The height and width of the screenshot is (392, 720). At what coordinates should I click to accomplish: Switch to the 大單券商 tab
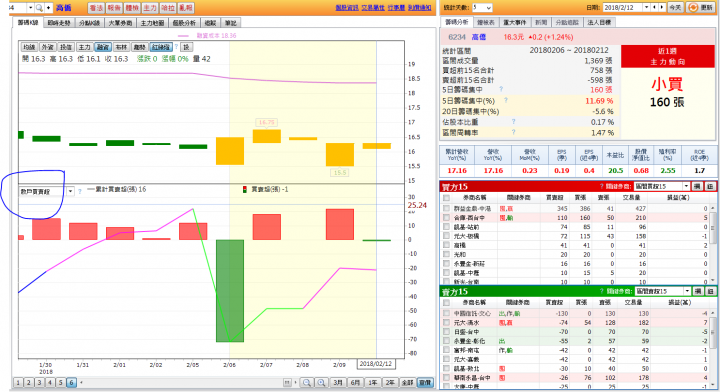click(x=120, y=22)
